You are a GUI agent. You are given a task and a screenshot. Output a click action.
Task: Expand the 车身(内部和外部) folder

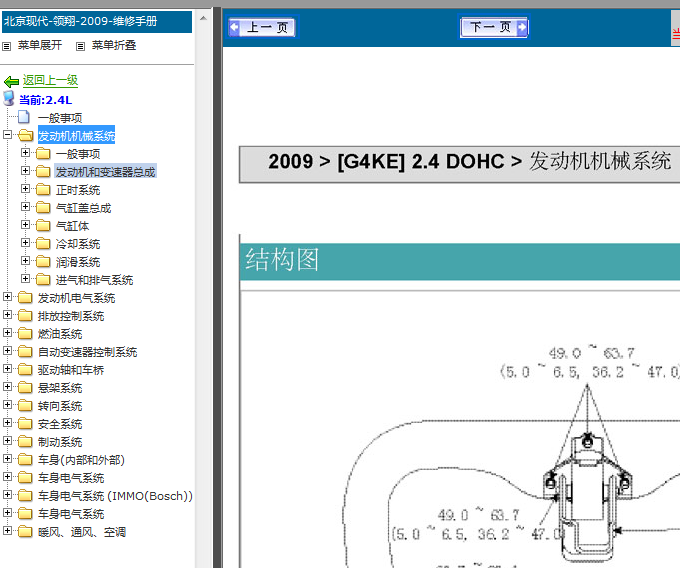[7, 458]
